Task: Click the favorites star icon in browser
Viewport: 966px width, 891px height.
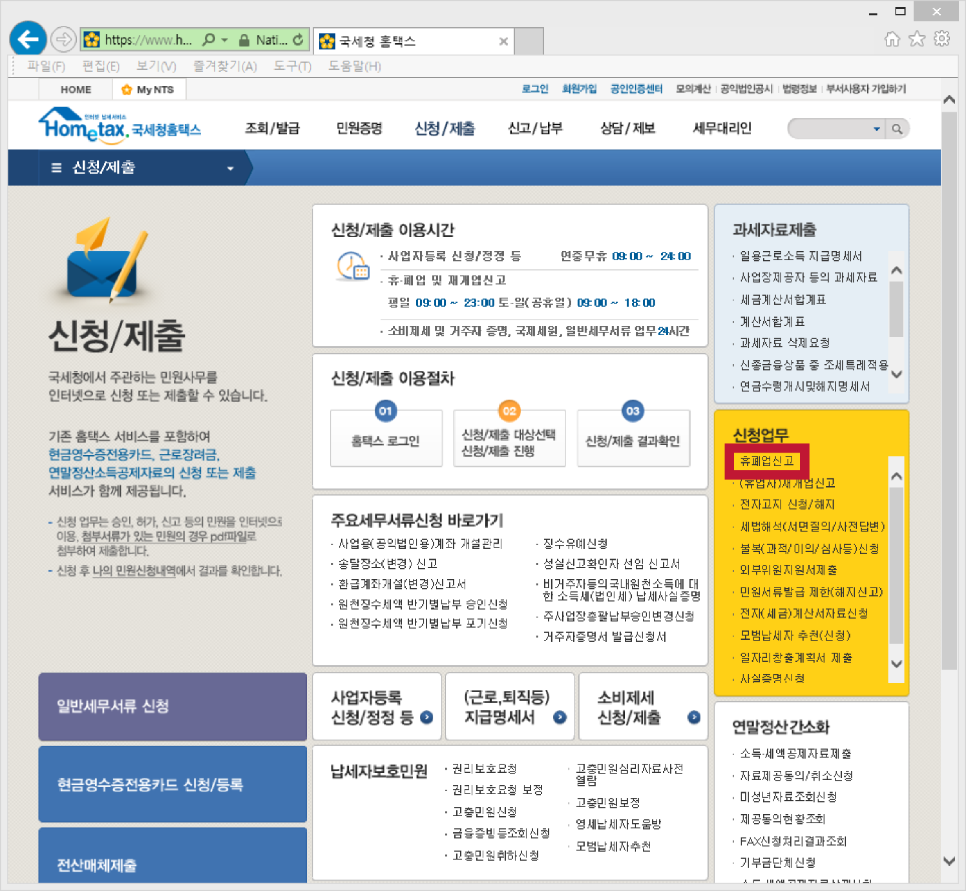Action: click(x=917, y=39)
